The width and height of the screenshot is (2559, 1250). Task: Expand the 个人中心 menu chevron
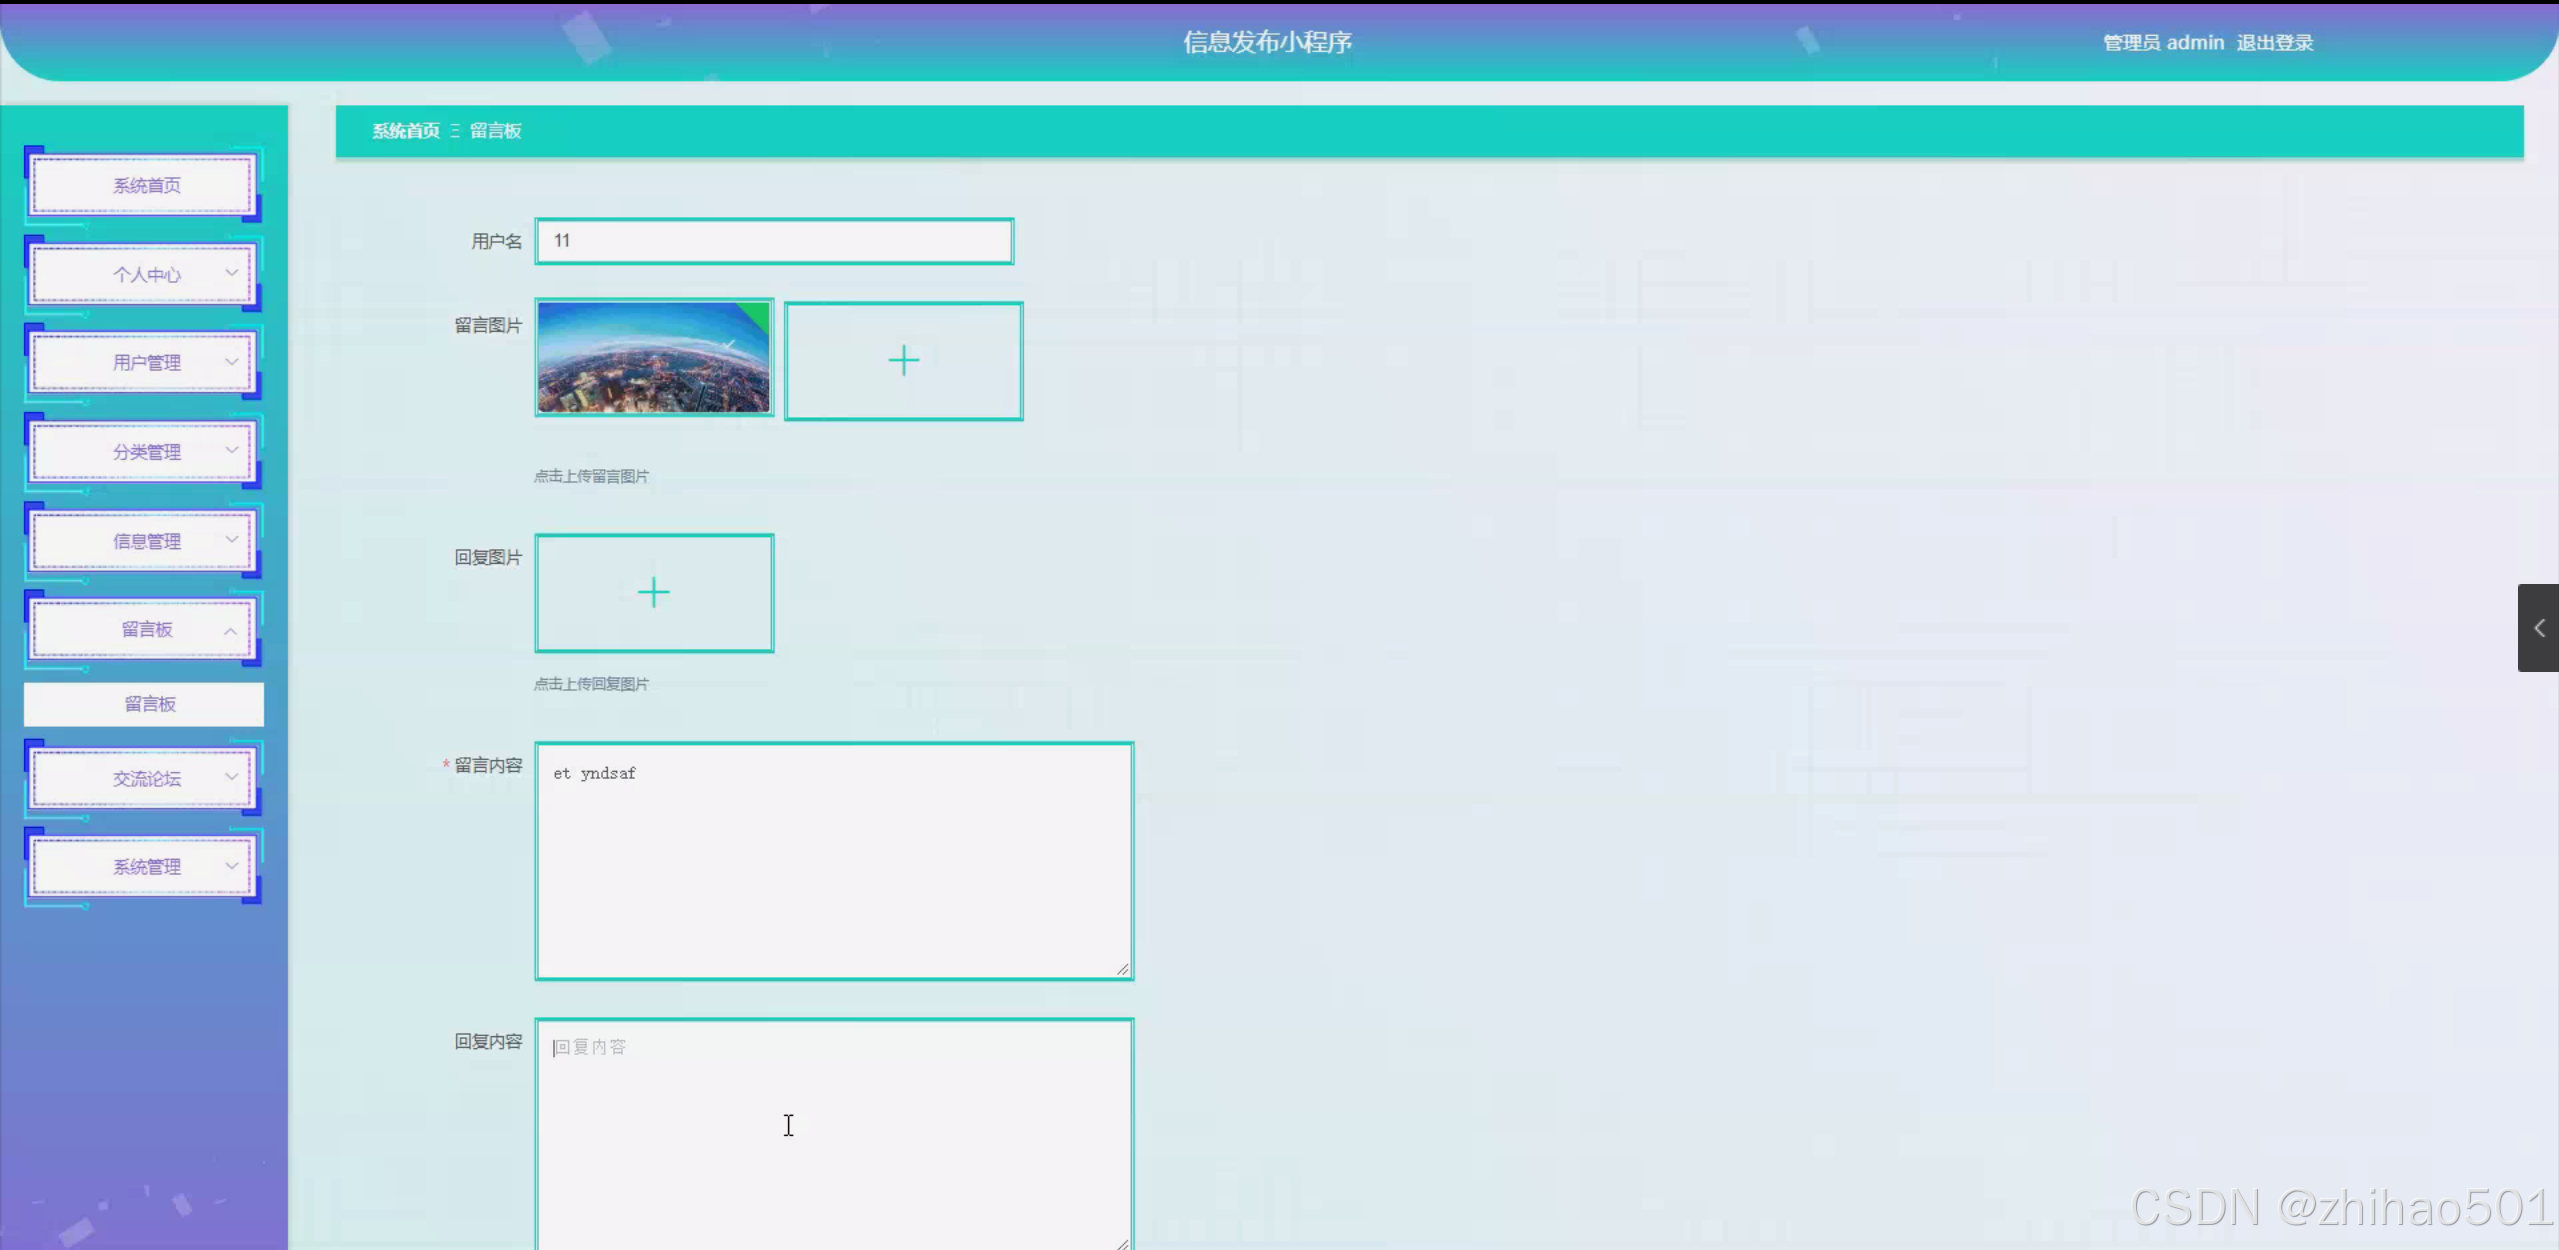pyautogui.click(x=231, y=273)
